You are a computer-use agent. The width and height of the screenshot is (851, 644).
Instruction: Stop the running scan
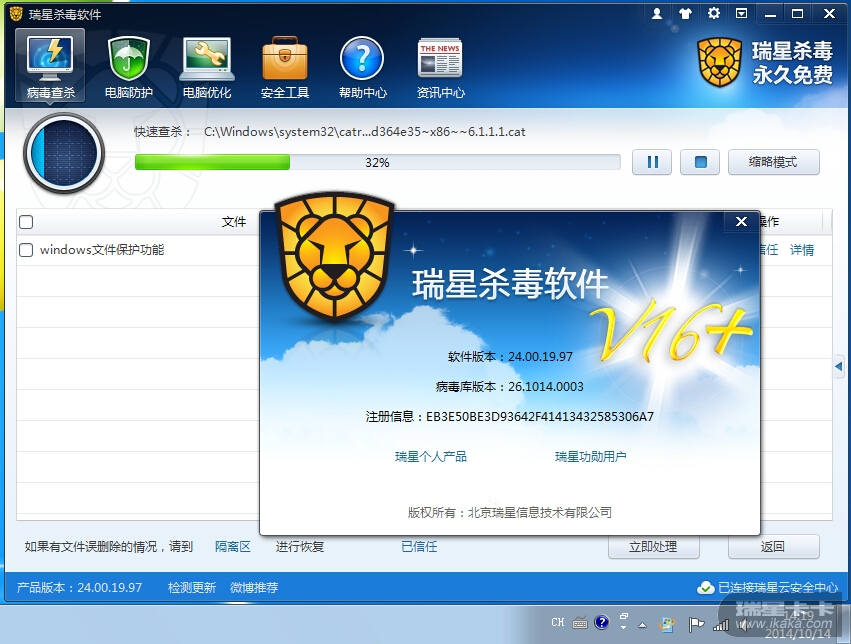[x=700, y=162]
